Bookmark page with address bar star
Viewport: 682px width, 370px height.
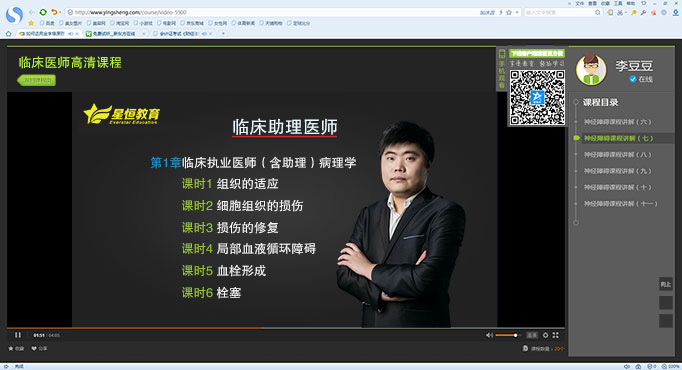point(509,13)
